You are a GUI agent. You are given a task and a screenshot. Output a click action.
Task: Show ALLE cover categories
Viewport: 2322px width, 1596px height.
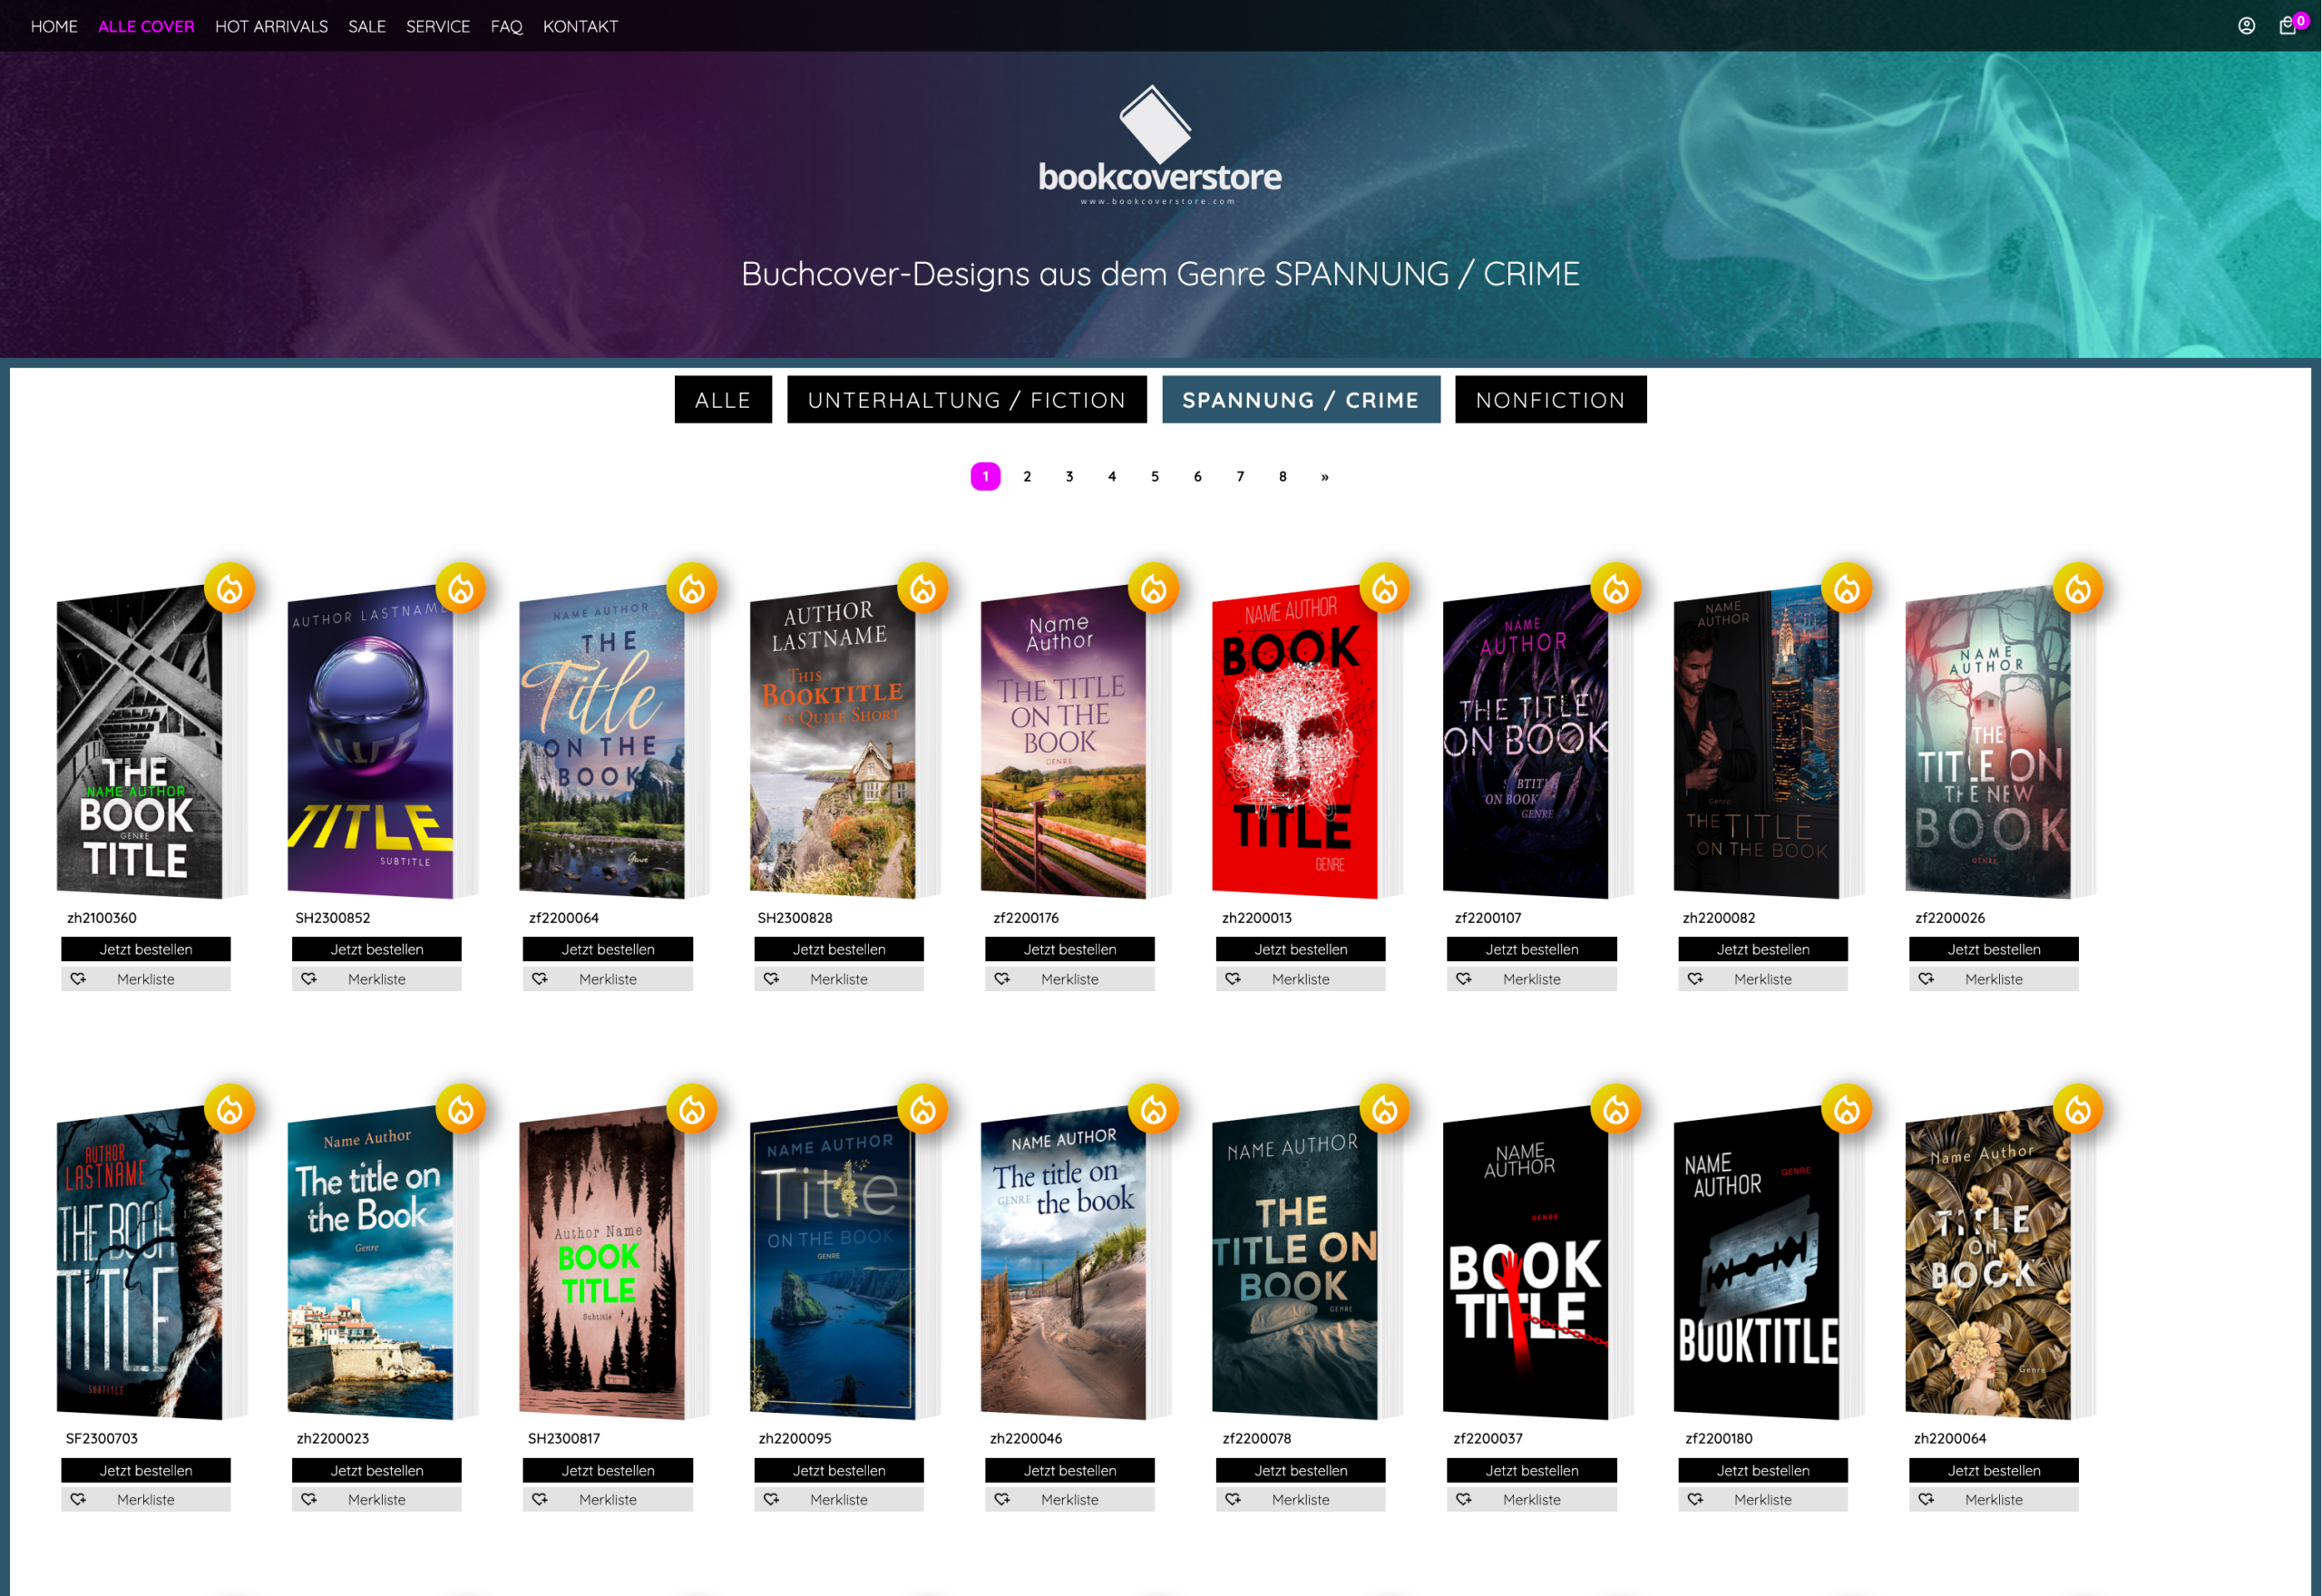tap(722, 400)
